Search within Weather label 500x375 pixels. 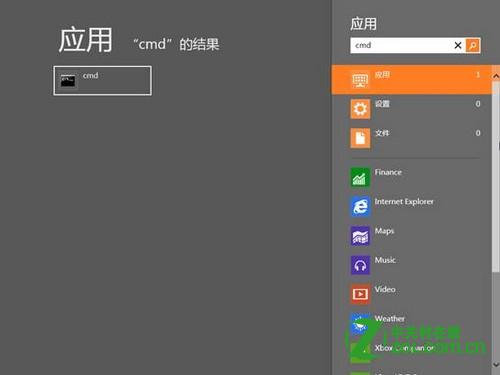point(390,319)
